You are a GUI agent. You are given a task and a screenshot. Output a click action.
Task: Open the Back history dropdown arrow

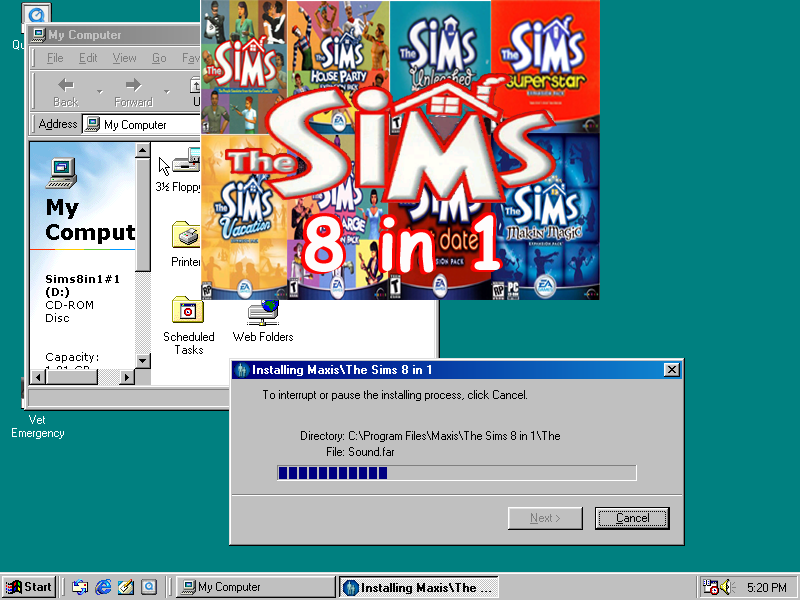99,92
